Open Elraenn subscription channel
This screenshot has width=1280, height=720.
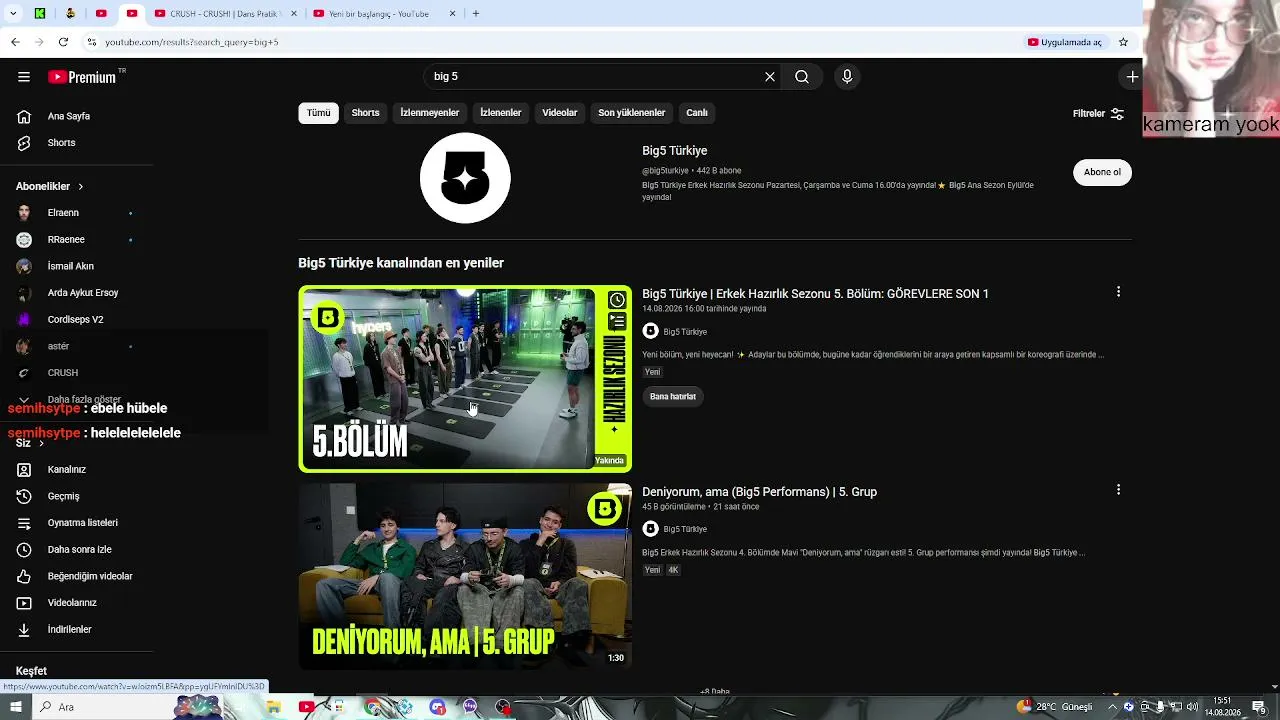click(63, 213)
